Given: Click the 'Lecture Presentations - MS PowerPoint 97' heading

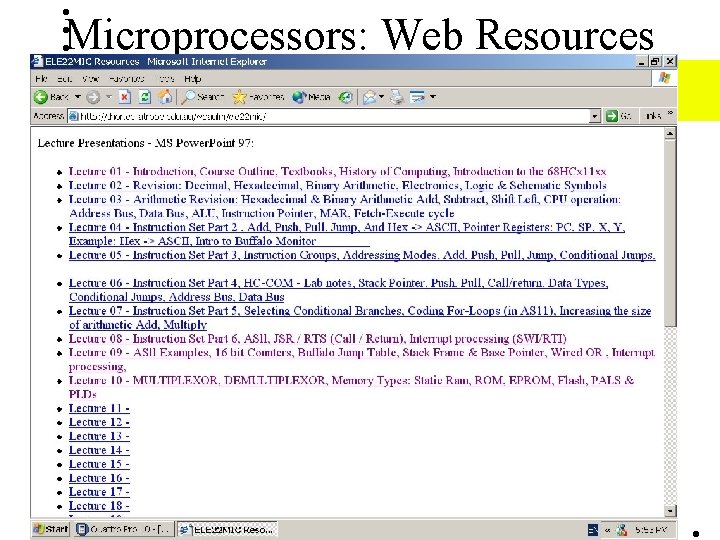Looking at the screenshot, I should (x=146, y=143).
